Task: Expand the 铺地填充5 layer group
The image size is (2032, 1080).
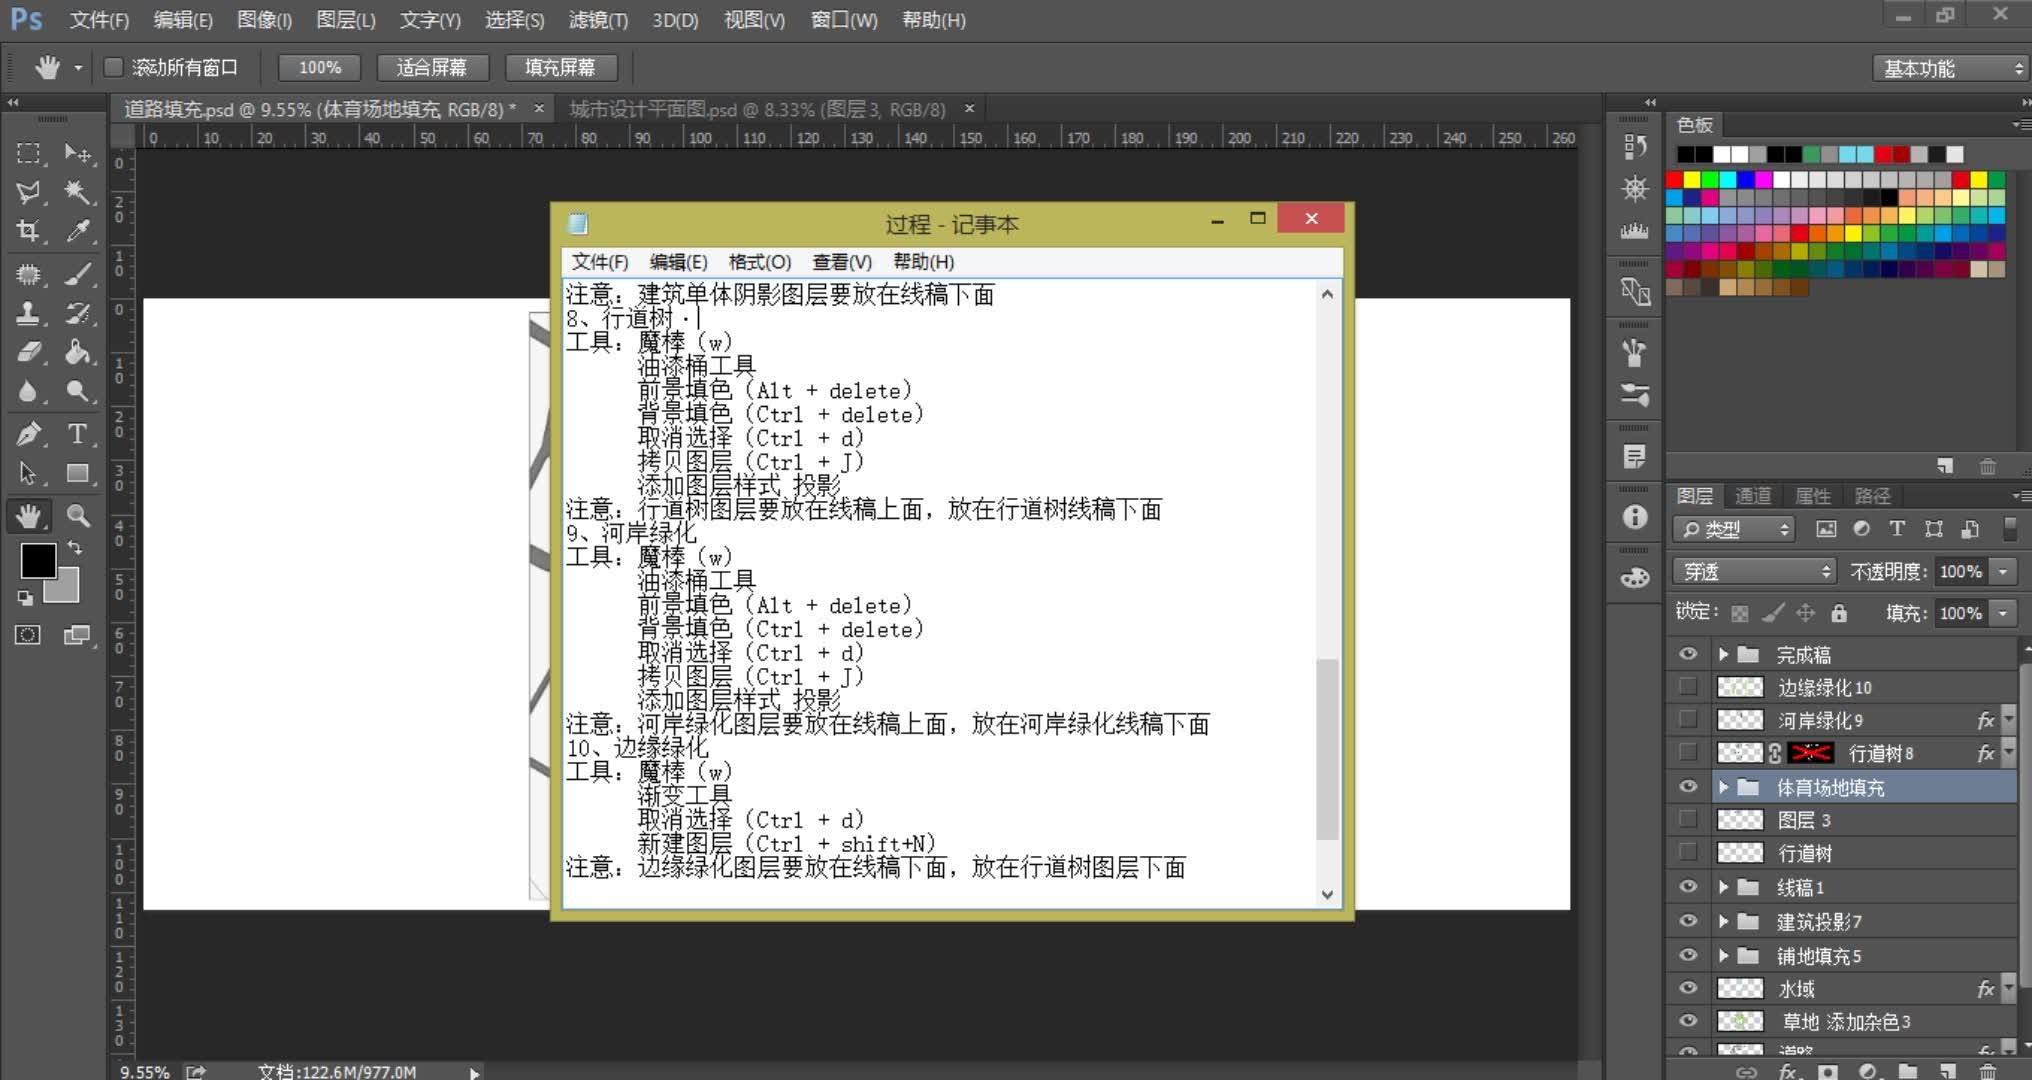Action: click(1723, 955)
